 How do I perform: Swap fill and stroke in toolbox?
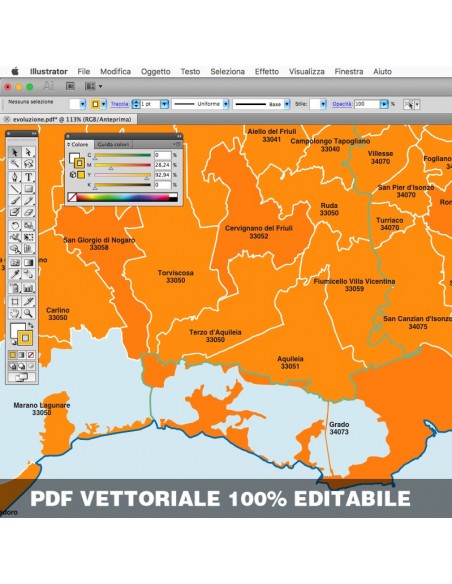(30, 326)
